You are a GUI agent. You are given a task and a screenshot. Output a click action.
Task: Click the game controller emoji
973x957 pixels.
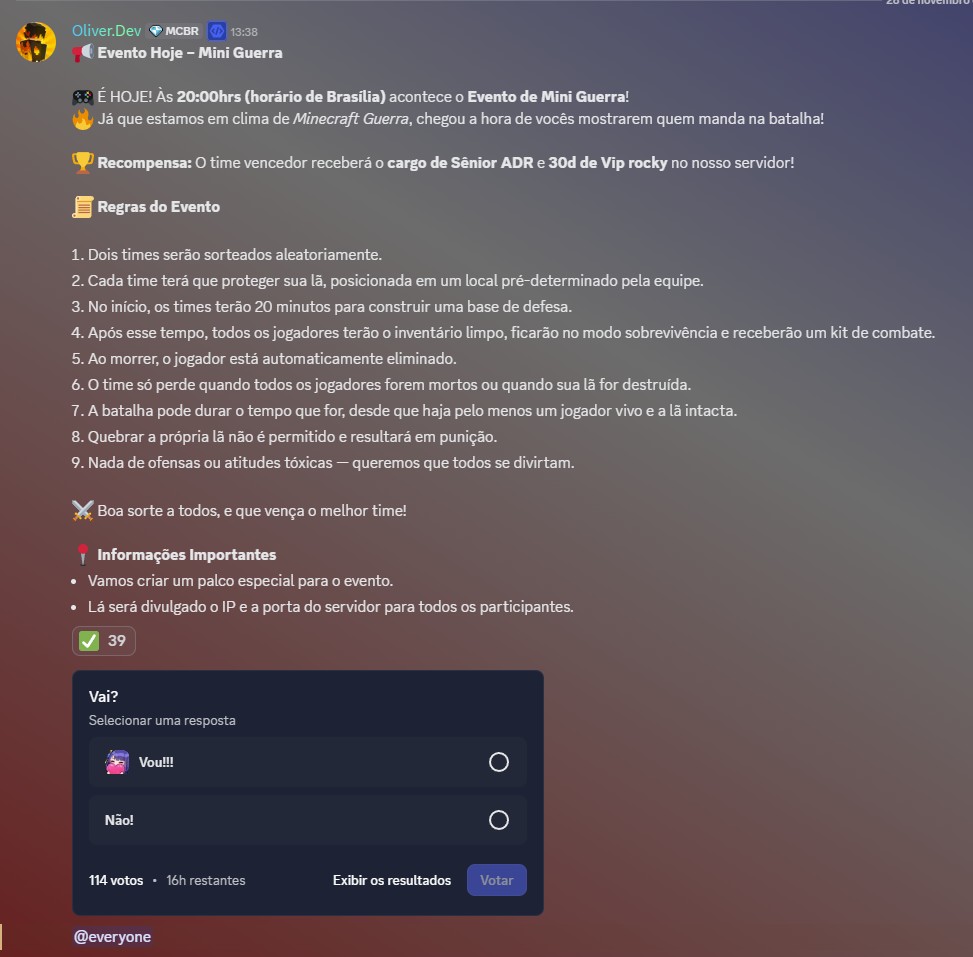click(83, 97)
